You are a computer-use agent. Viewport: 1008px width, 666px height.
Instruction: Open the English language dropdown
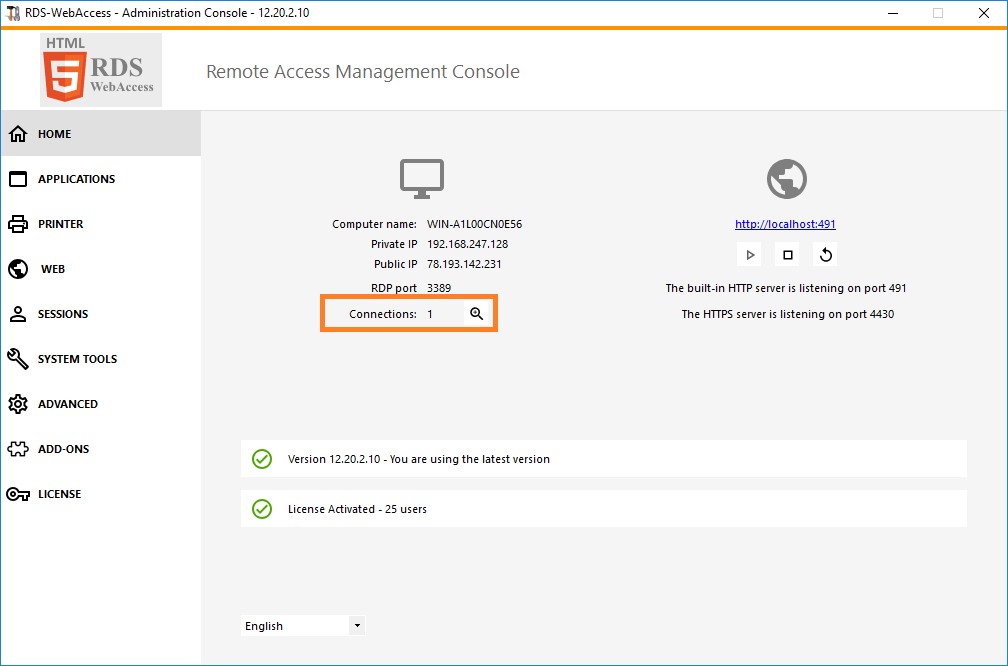pos(303,626)
